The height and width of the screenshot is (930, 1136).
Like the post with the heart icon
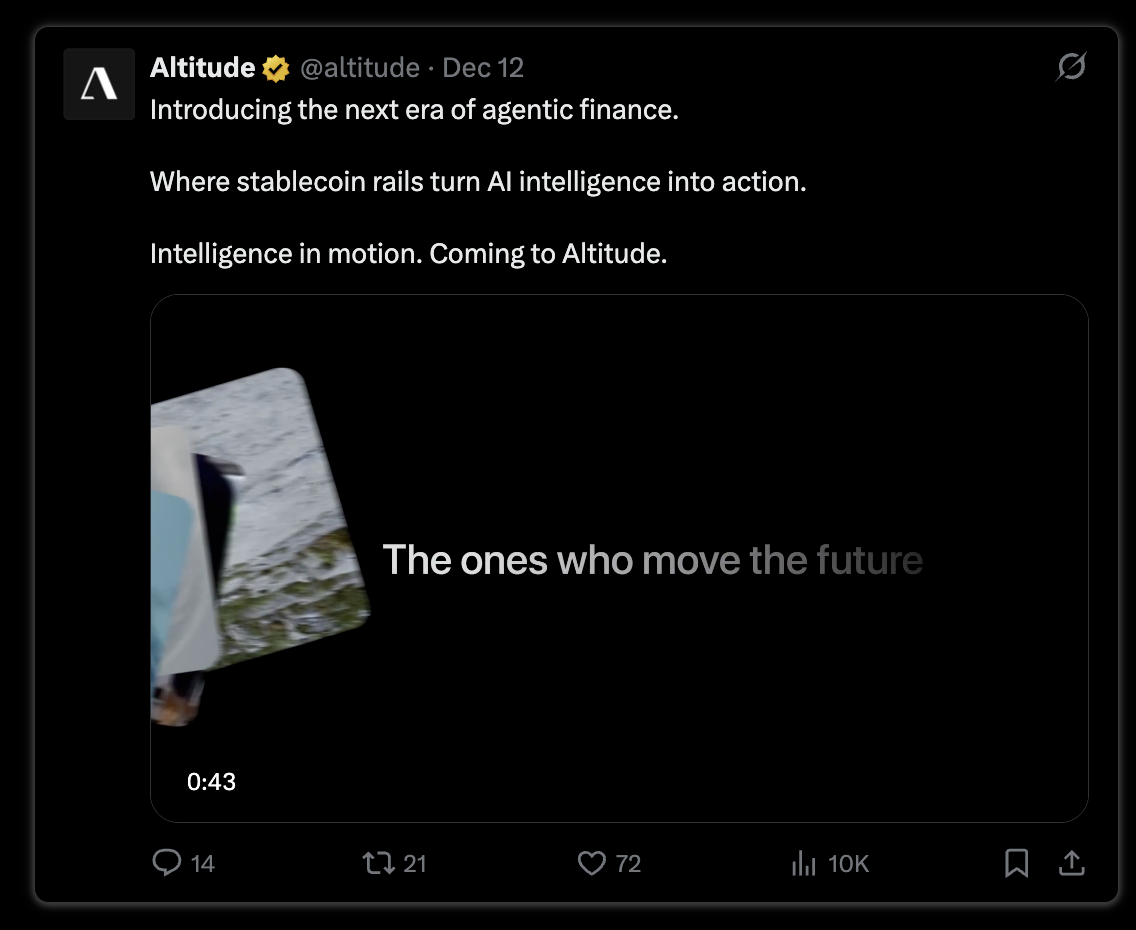pyautogui.click(x=591, y=863)
